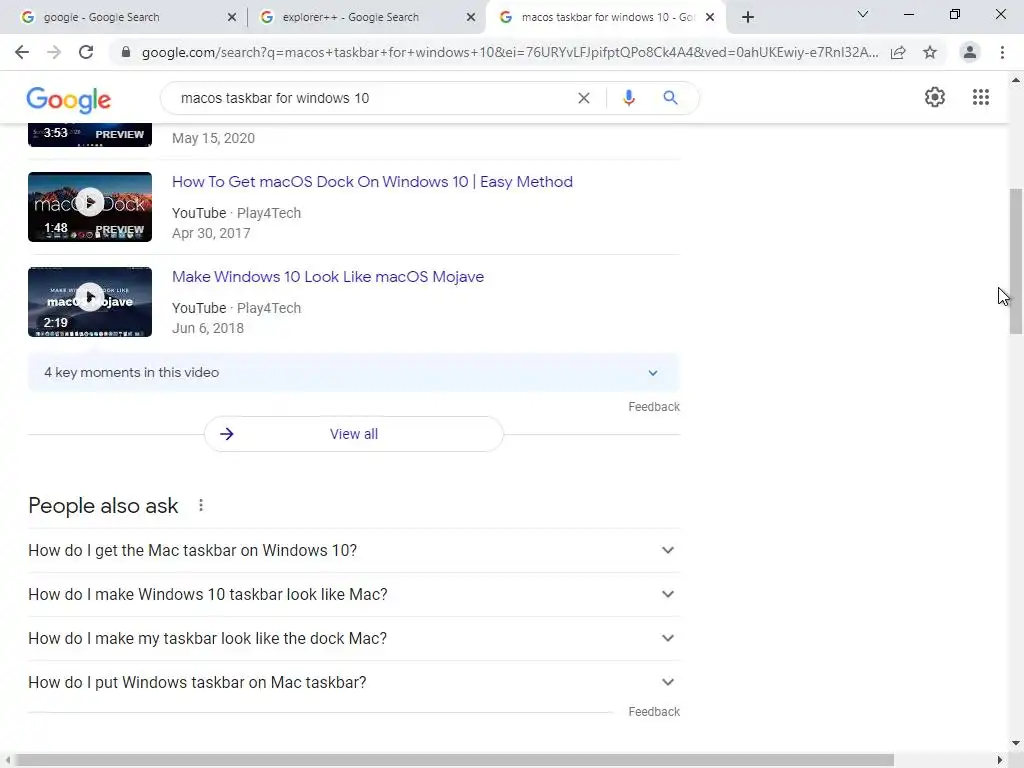Click 'Jun 6, 2018' date text
The width and height of the screenshot is (1024, 768).
coord(208,328)
